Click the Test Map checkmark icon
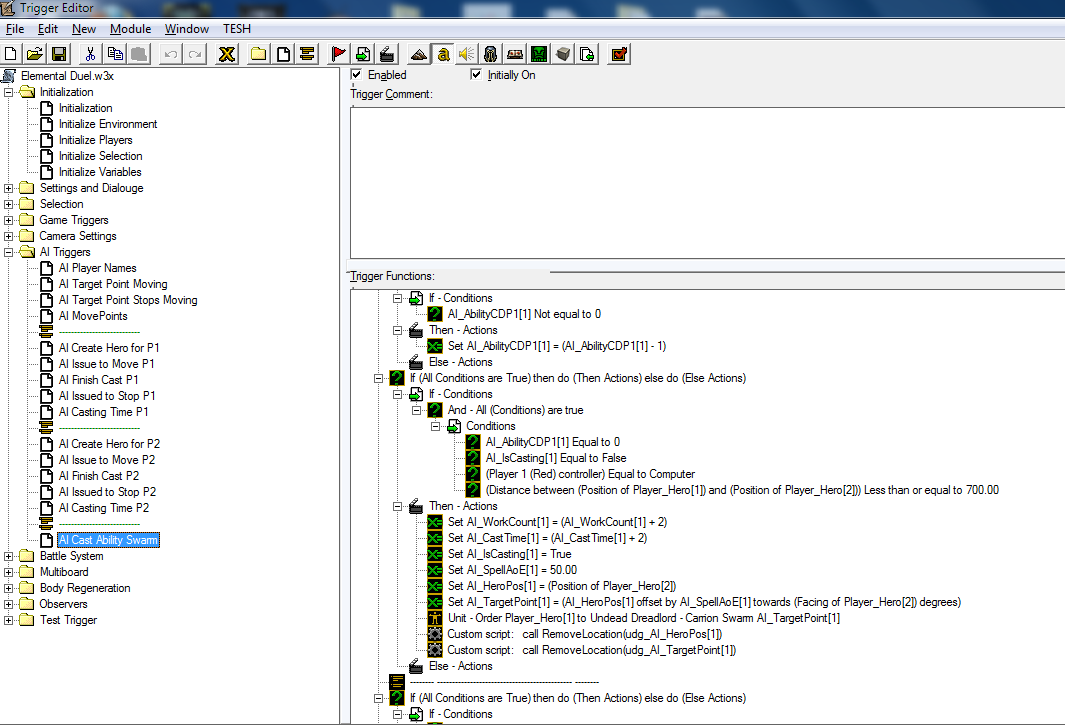Image resolution: width=1065 pixels, height=725 pixels. coord(619,54)
